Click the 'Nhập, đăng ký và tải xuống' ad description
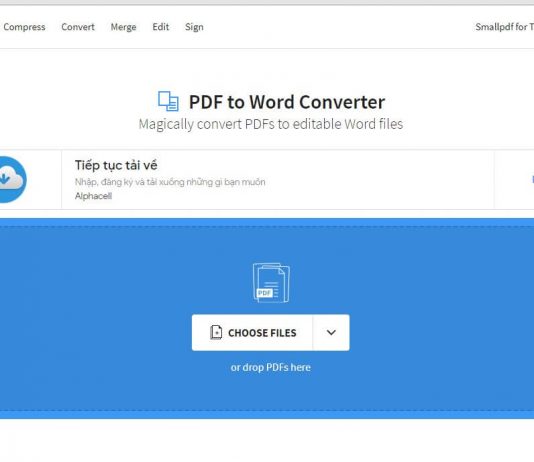This screenshot has height=462, width=534. (x=170, y=182)
